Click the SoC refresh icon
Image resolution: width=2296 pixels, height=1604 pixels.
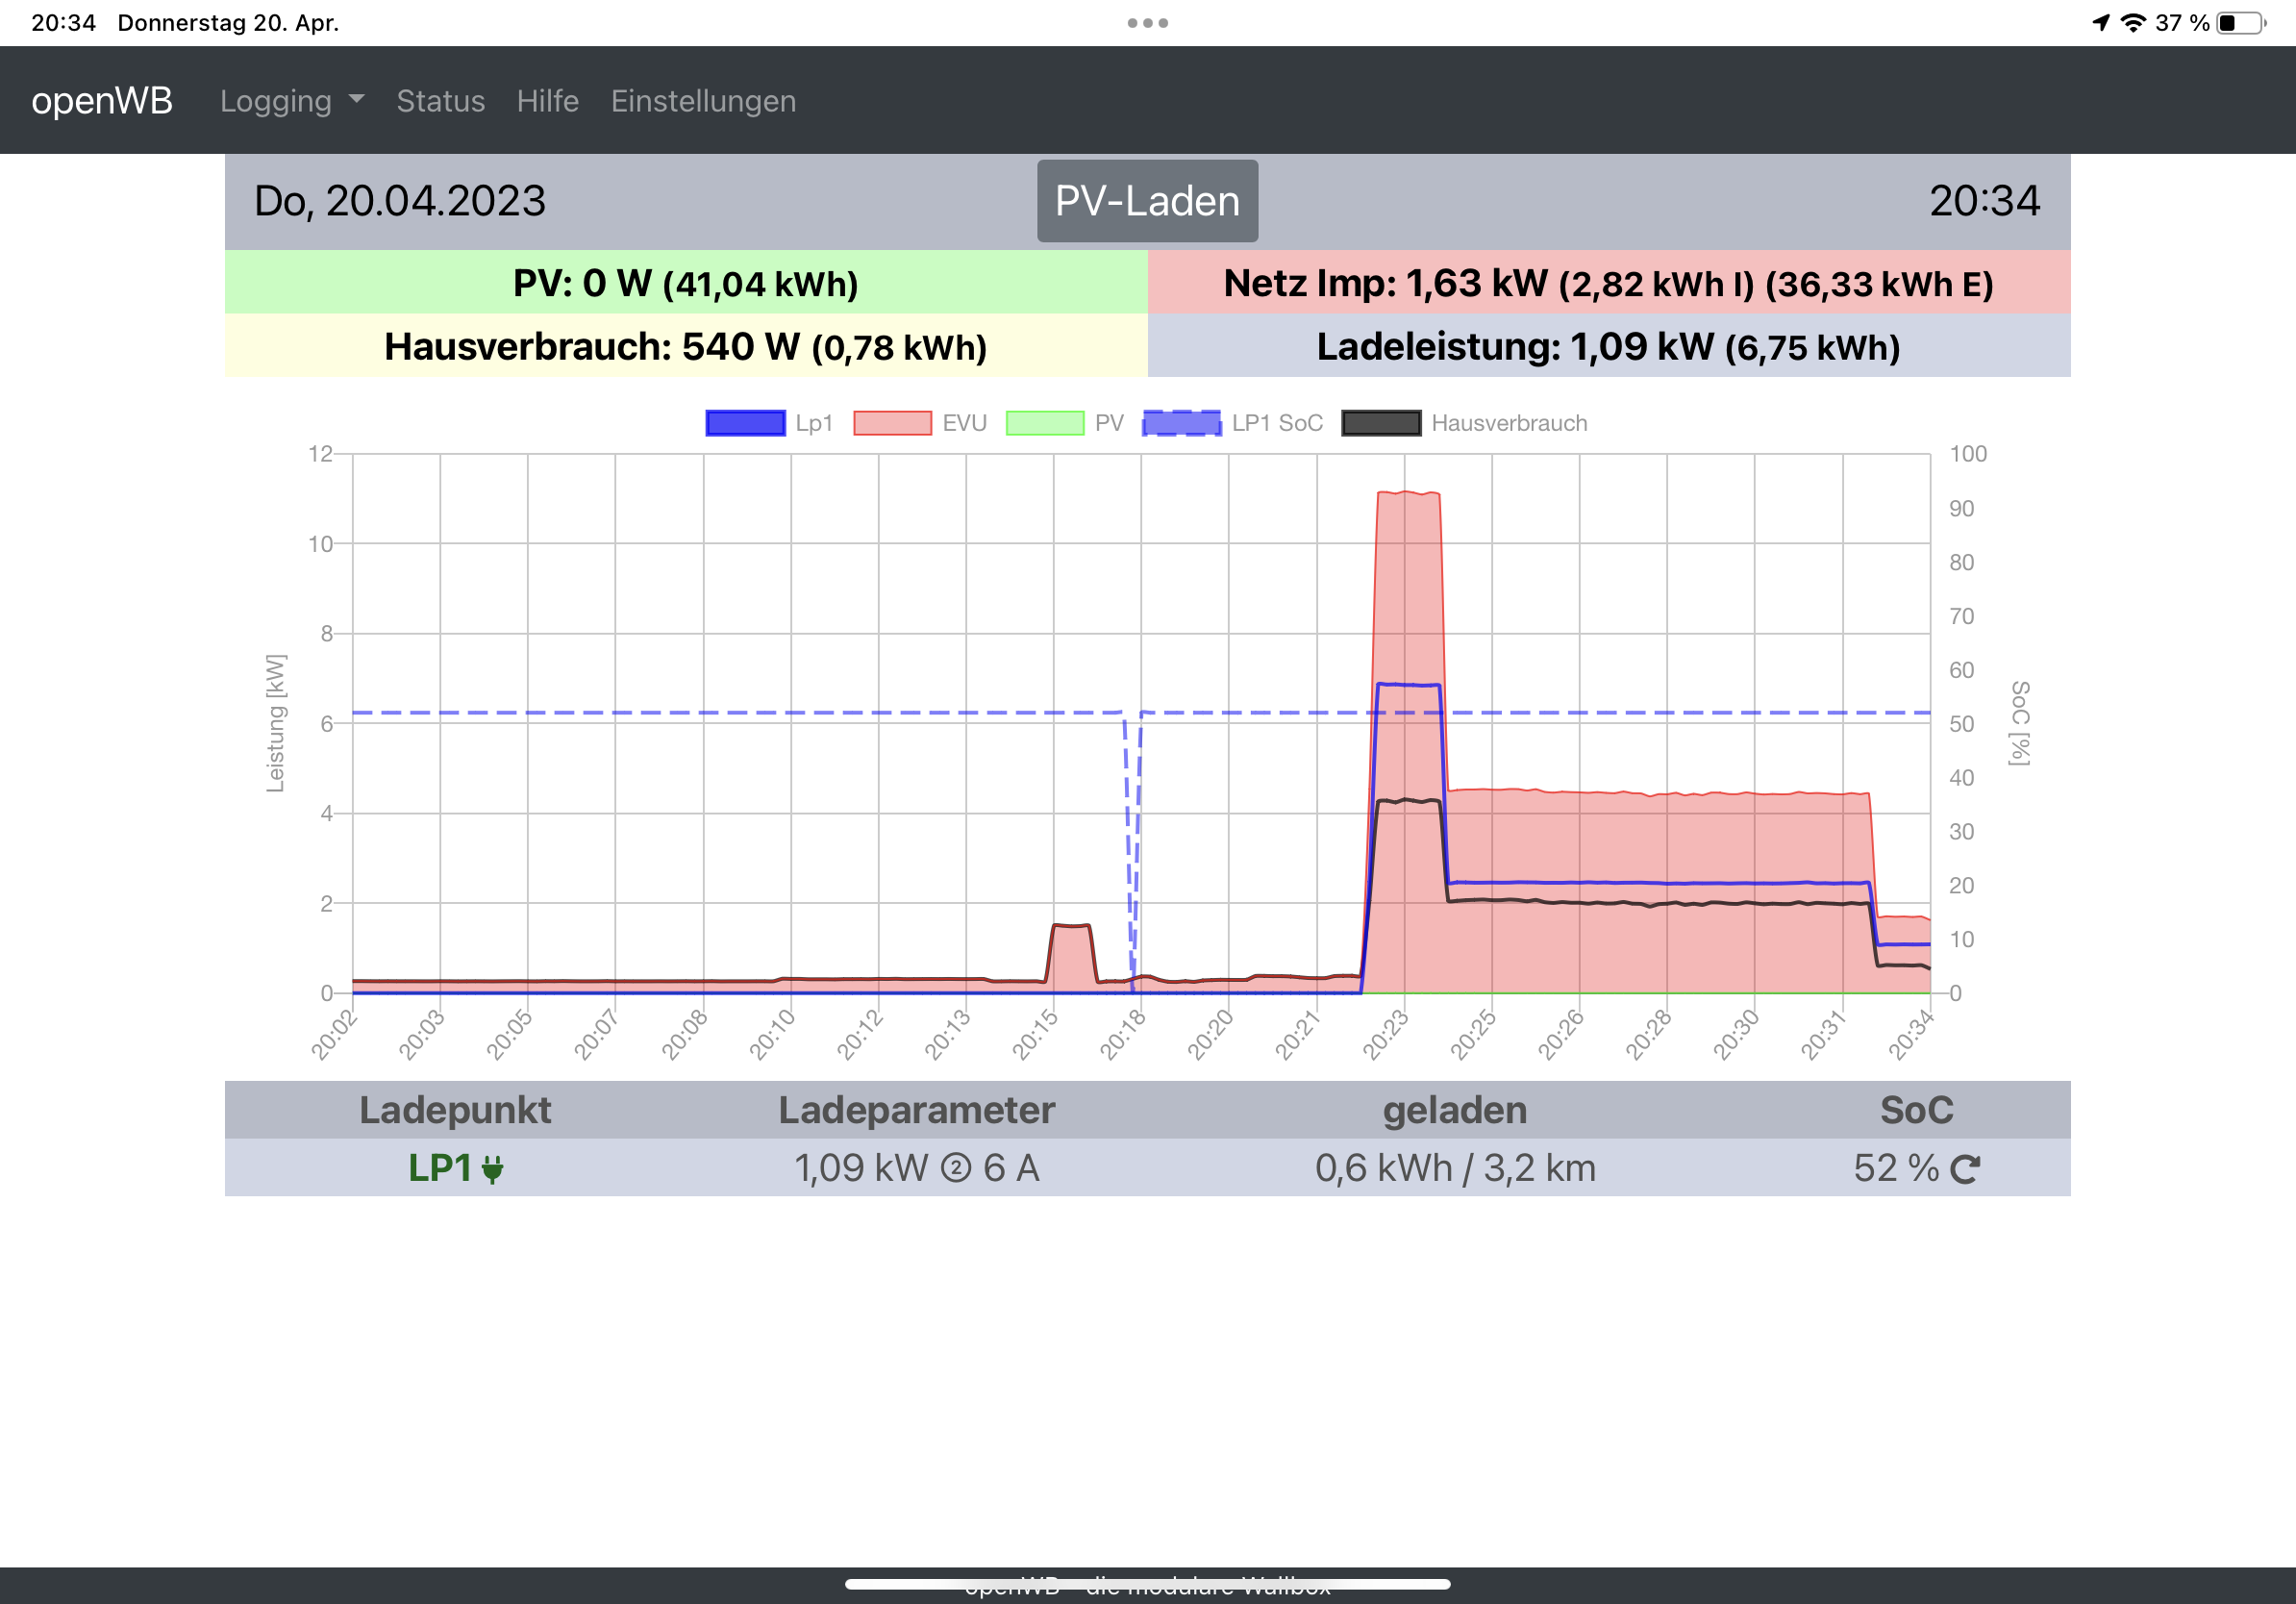click(x=1964, y=1169)
